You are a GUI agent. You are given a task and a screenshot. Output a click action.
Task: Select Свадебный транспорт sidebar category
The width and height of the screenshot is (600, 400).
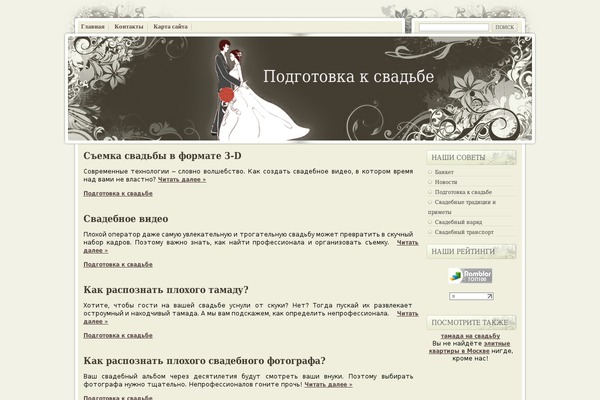[464, 232]
